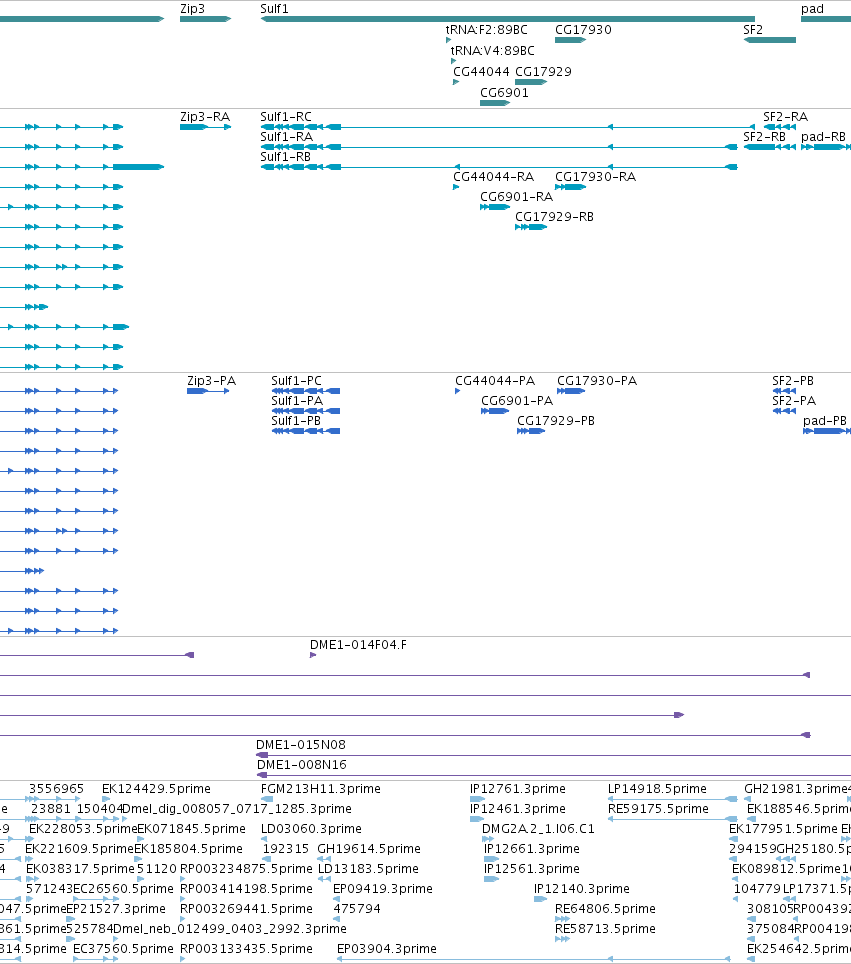Open the CG6901 gene label
This screenshot has width=851, height=964.
[504, 92]
